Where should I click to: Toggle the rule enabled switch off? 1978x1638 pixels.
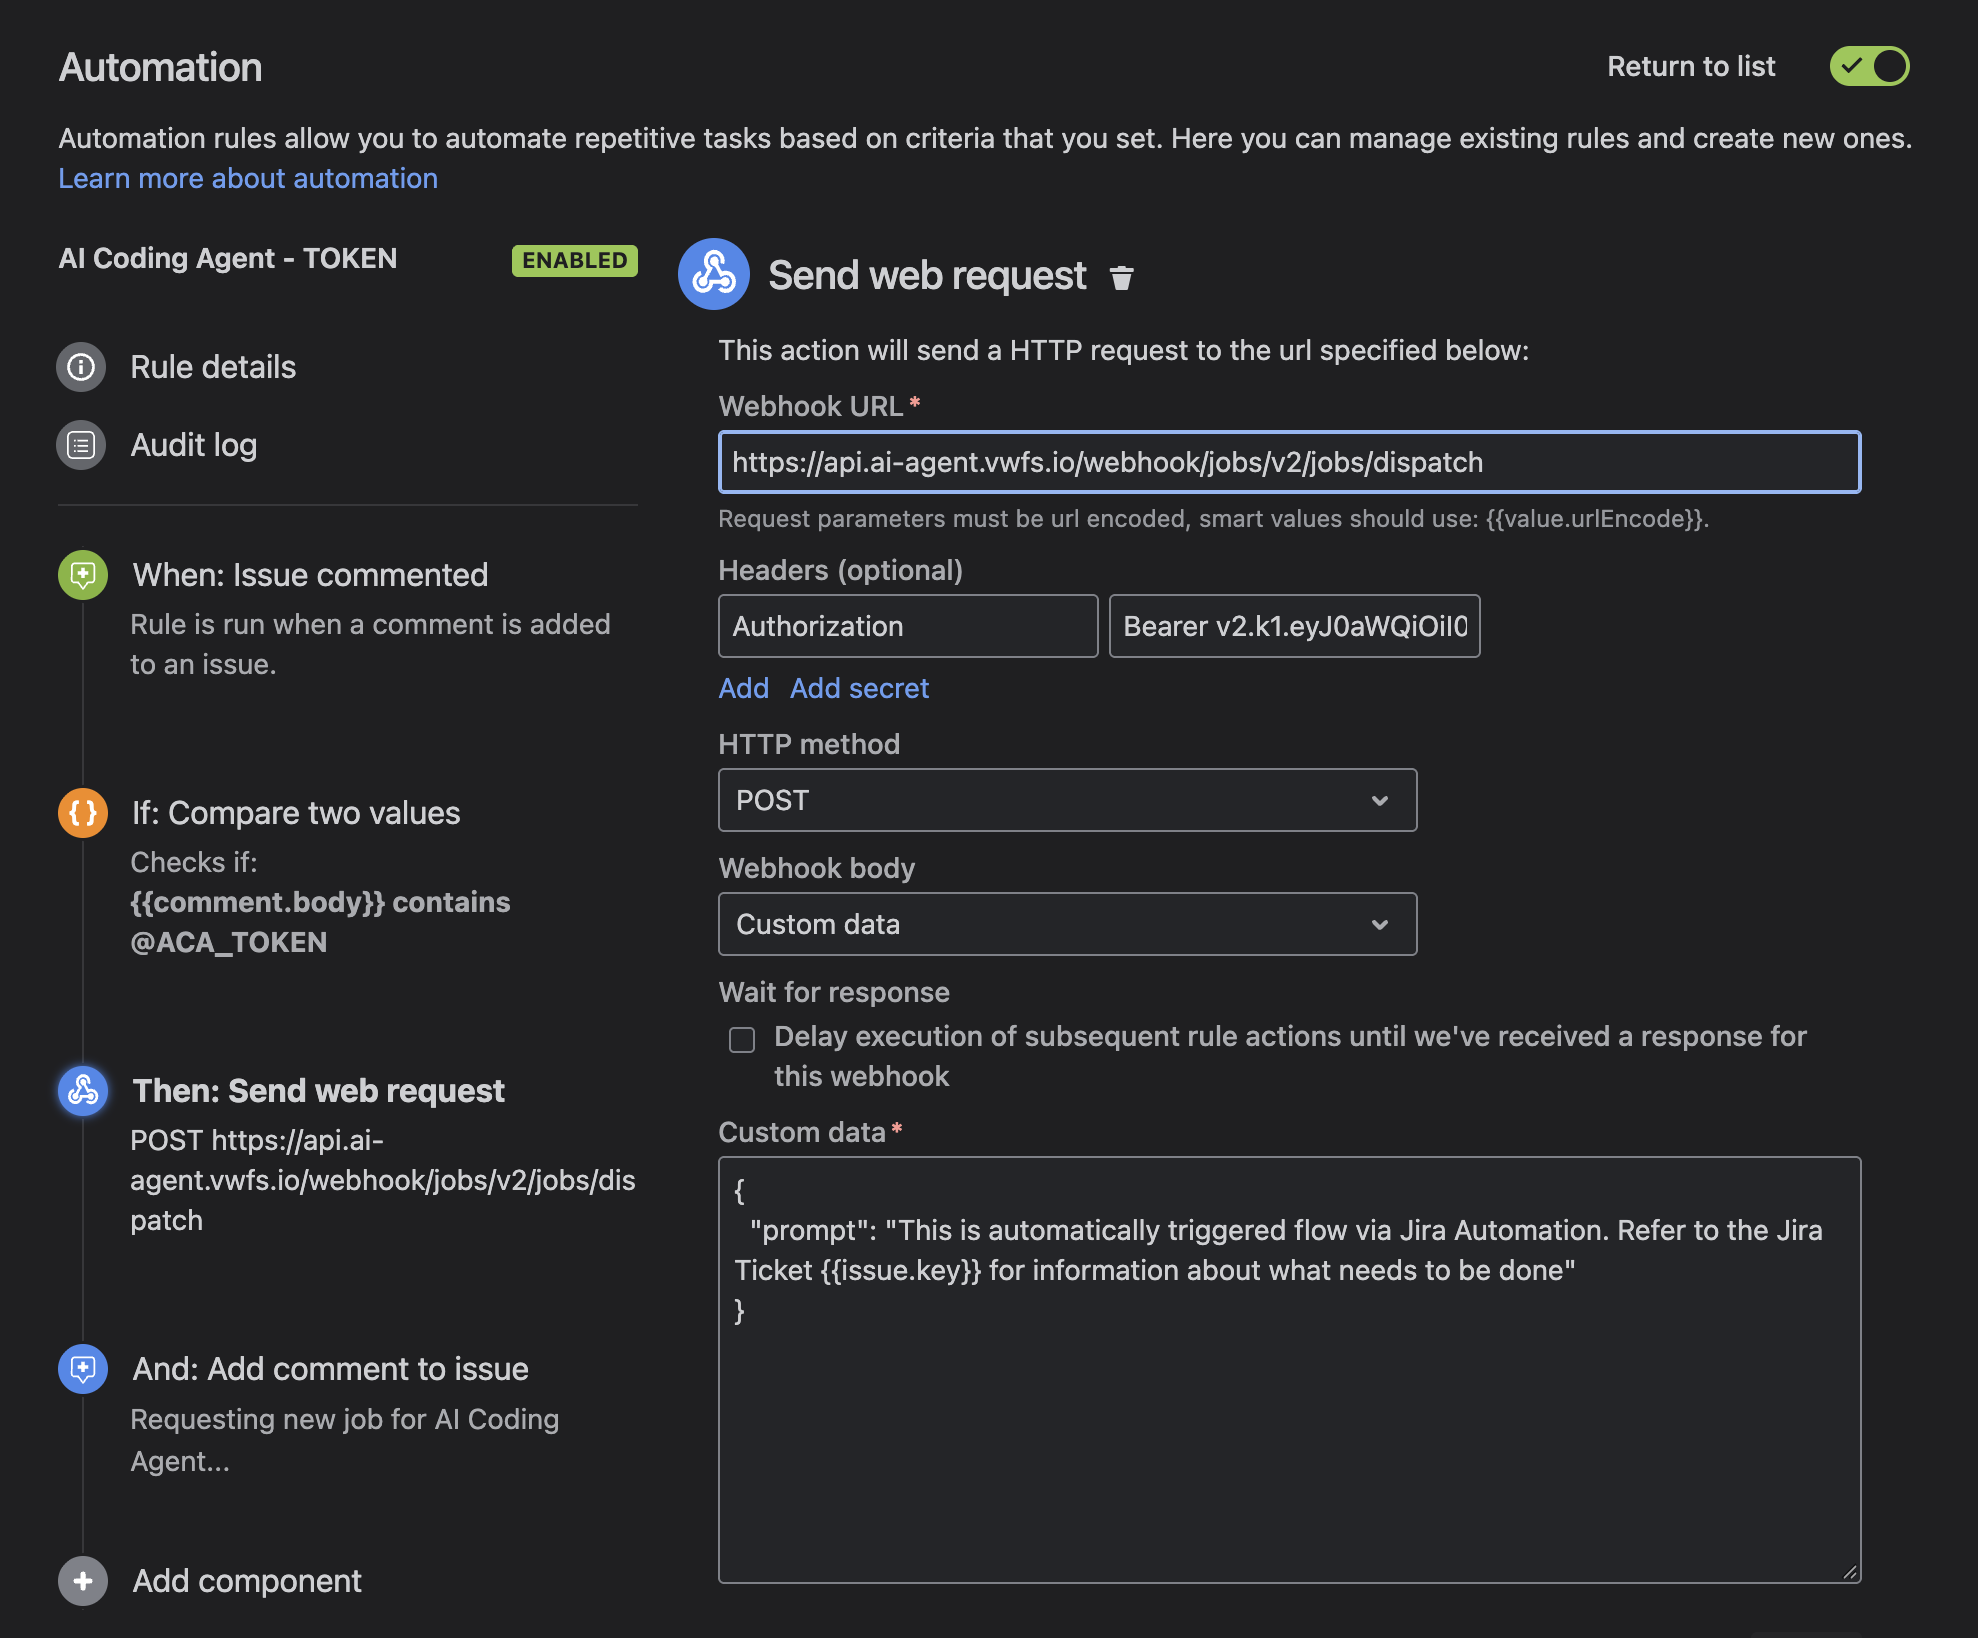(x=1869, y=66)
